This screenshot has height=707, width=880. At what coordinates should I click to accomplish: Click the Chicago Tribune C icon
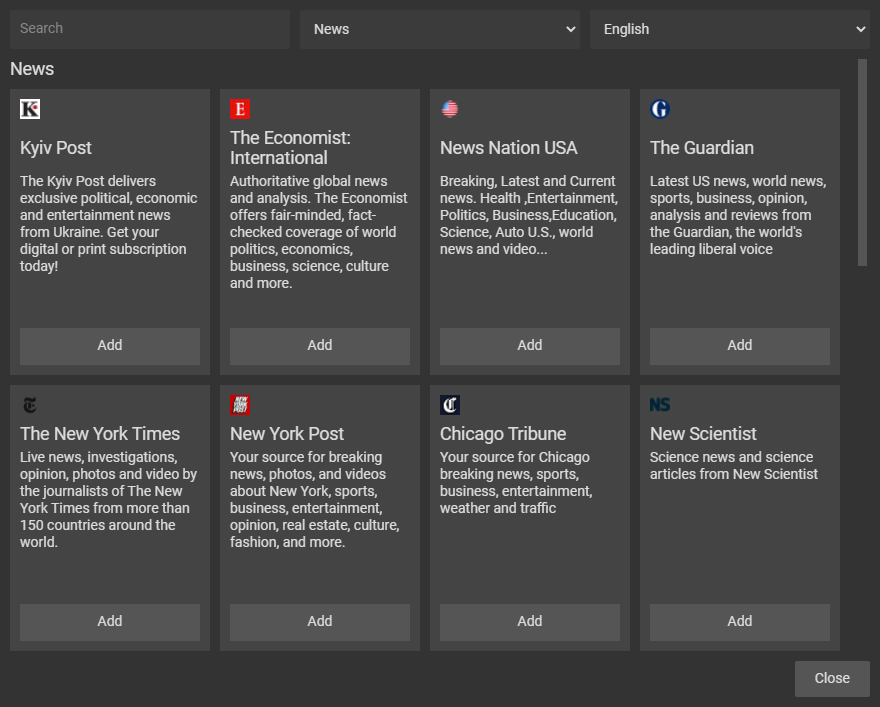pyautogui.click(x=450, y=405)
